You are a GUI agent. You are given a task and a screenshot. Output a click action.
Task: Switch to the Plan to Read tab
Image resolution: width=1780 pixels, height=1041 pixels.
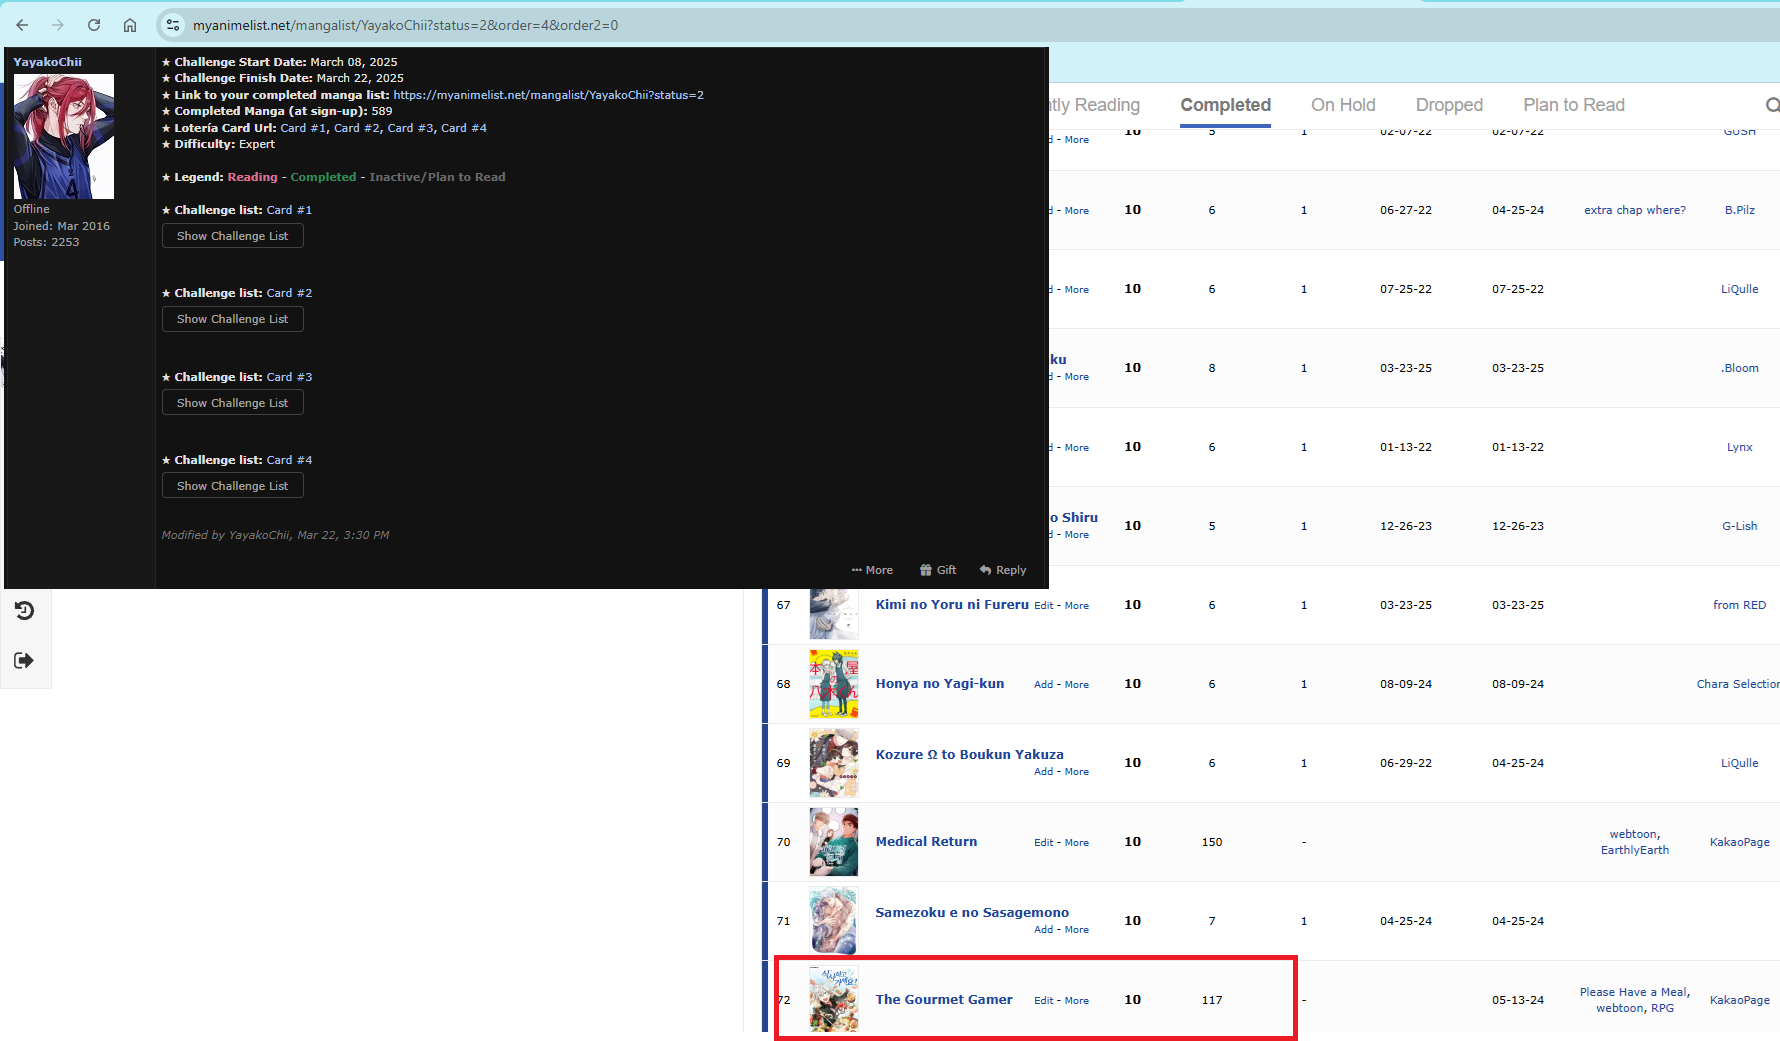pos(1574,105)
